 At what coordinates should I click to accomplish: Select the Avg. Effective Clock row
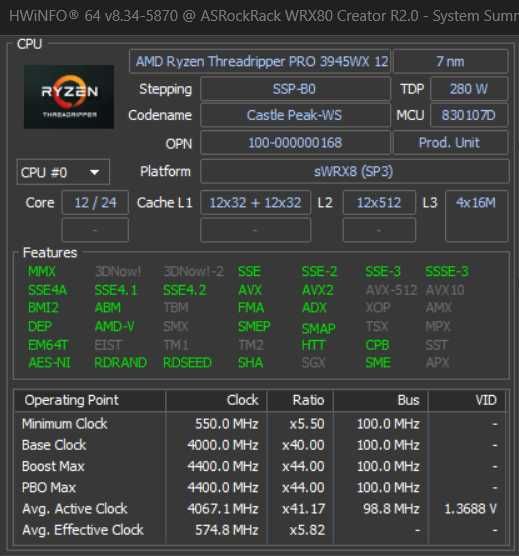point(260,530)
